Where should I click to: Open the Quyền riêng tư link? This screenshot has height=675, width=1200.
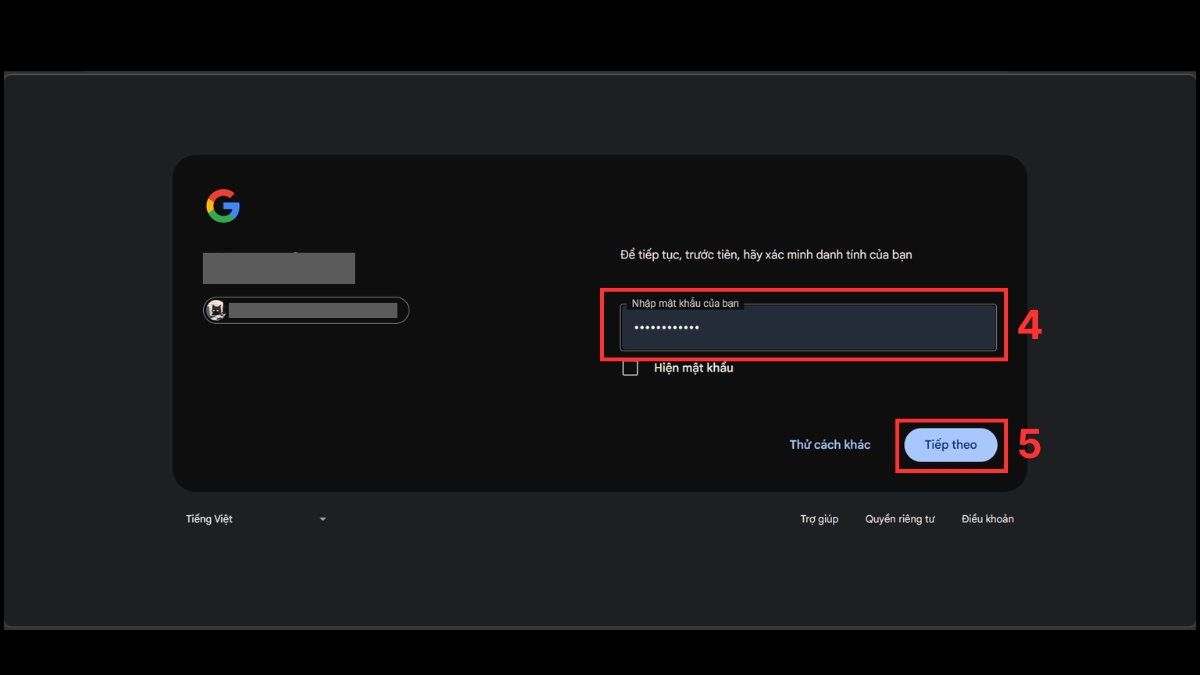900,519
